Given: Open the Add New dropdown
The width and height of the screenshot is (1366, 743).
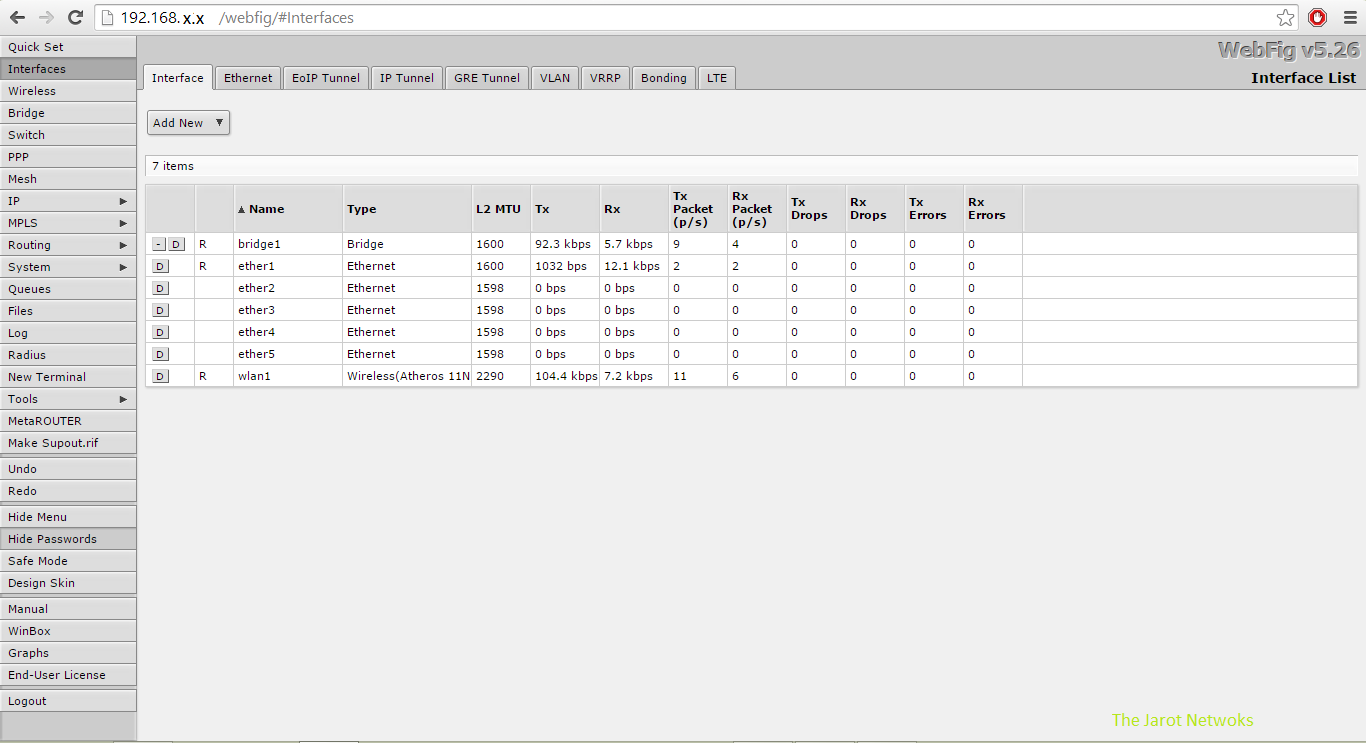Looking at the screenshot, I should tap(186, 122).
